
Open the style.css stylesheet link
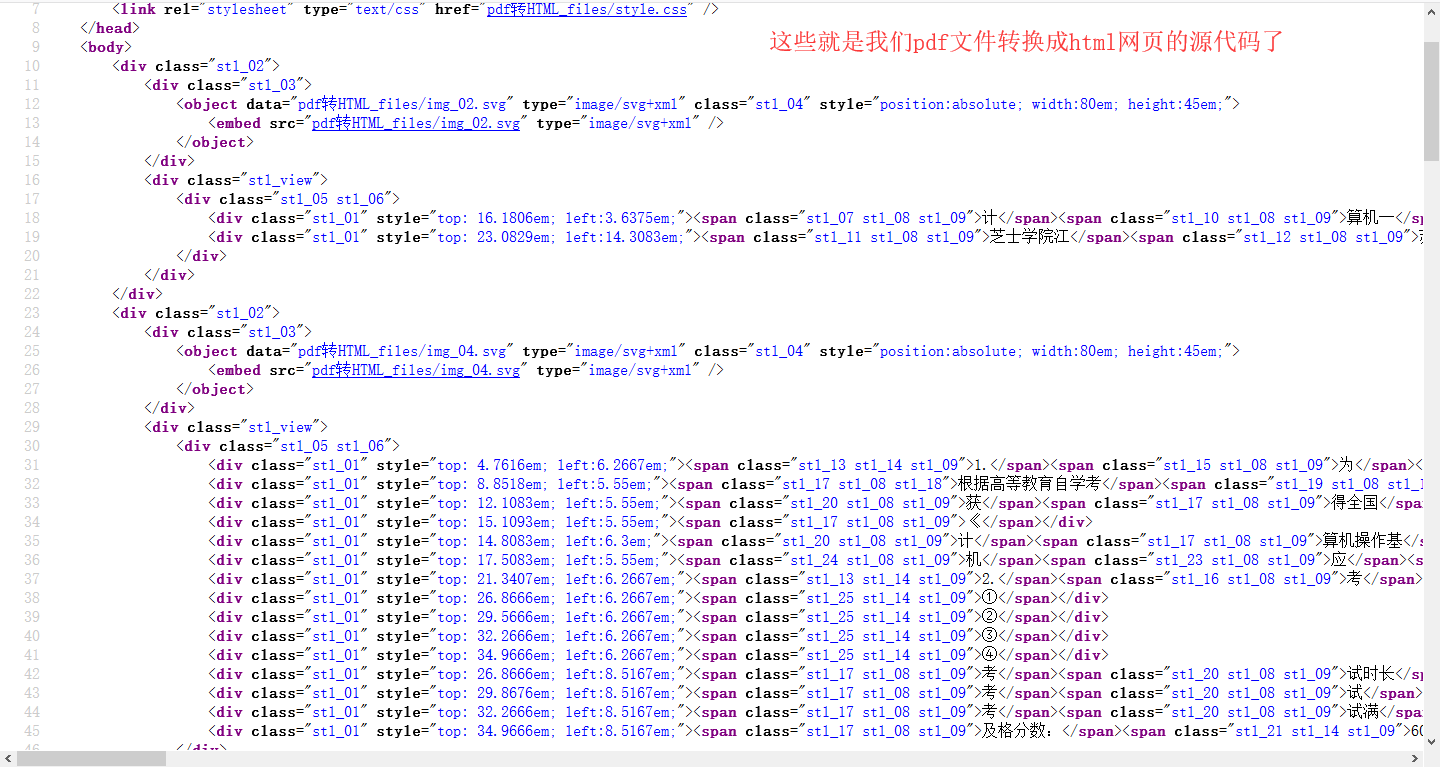click(x=587, y=9)
